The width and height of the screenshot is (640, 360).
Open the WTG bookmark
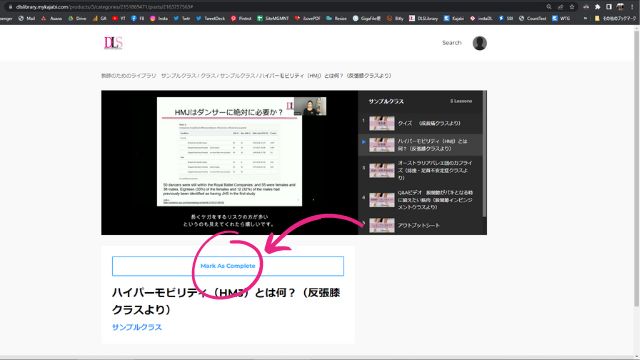561,18
